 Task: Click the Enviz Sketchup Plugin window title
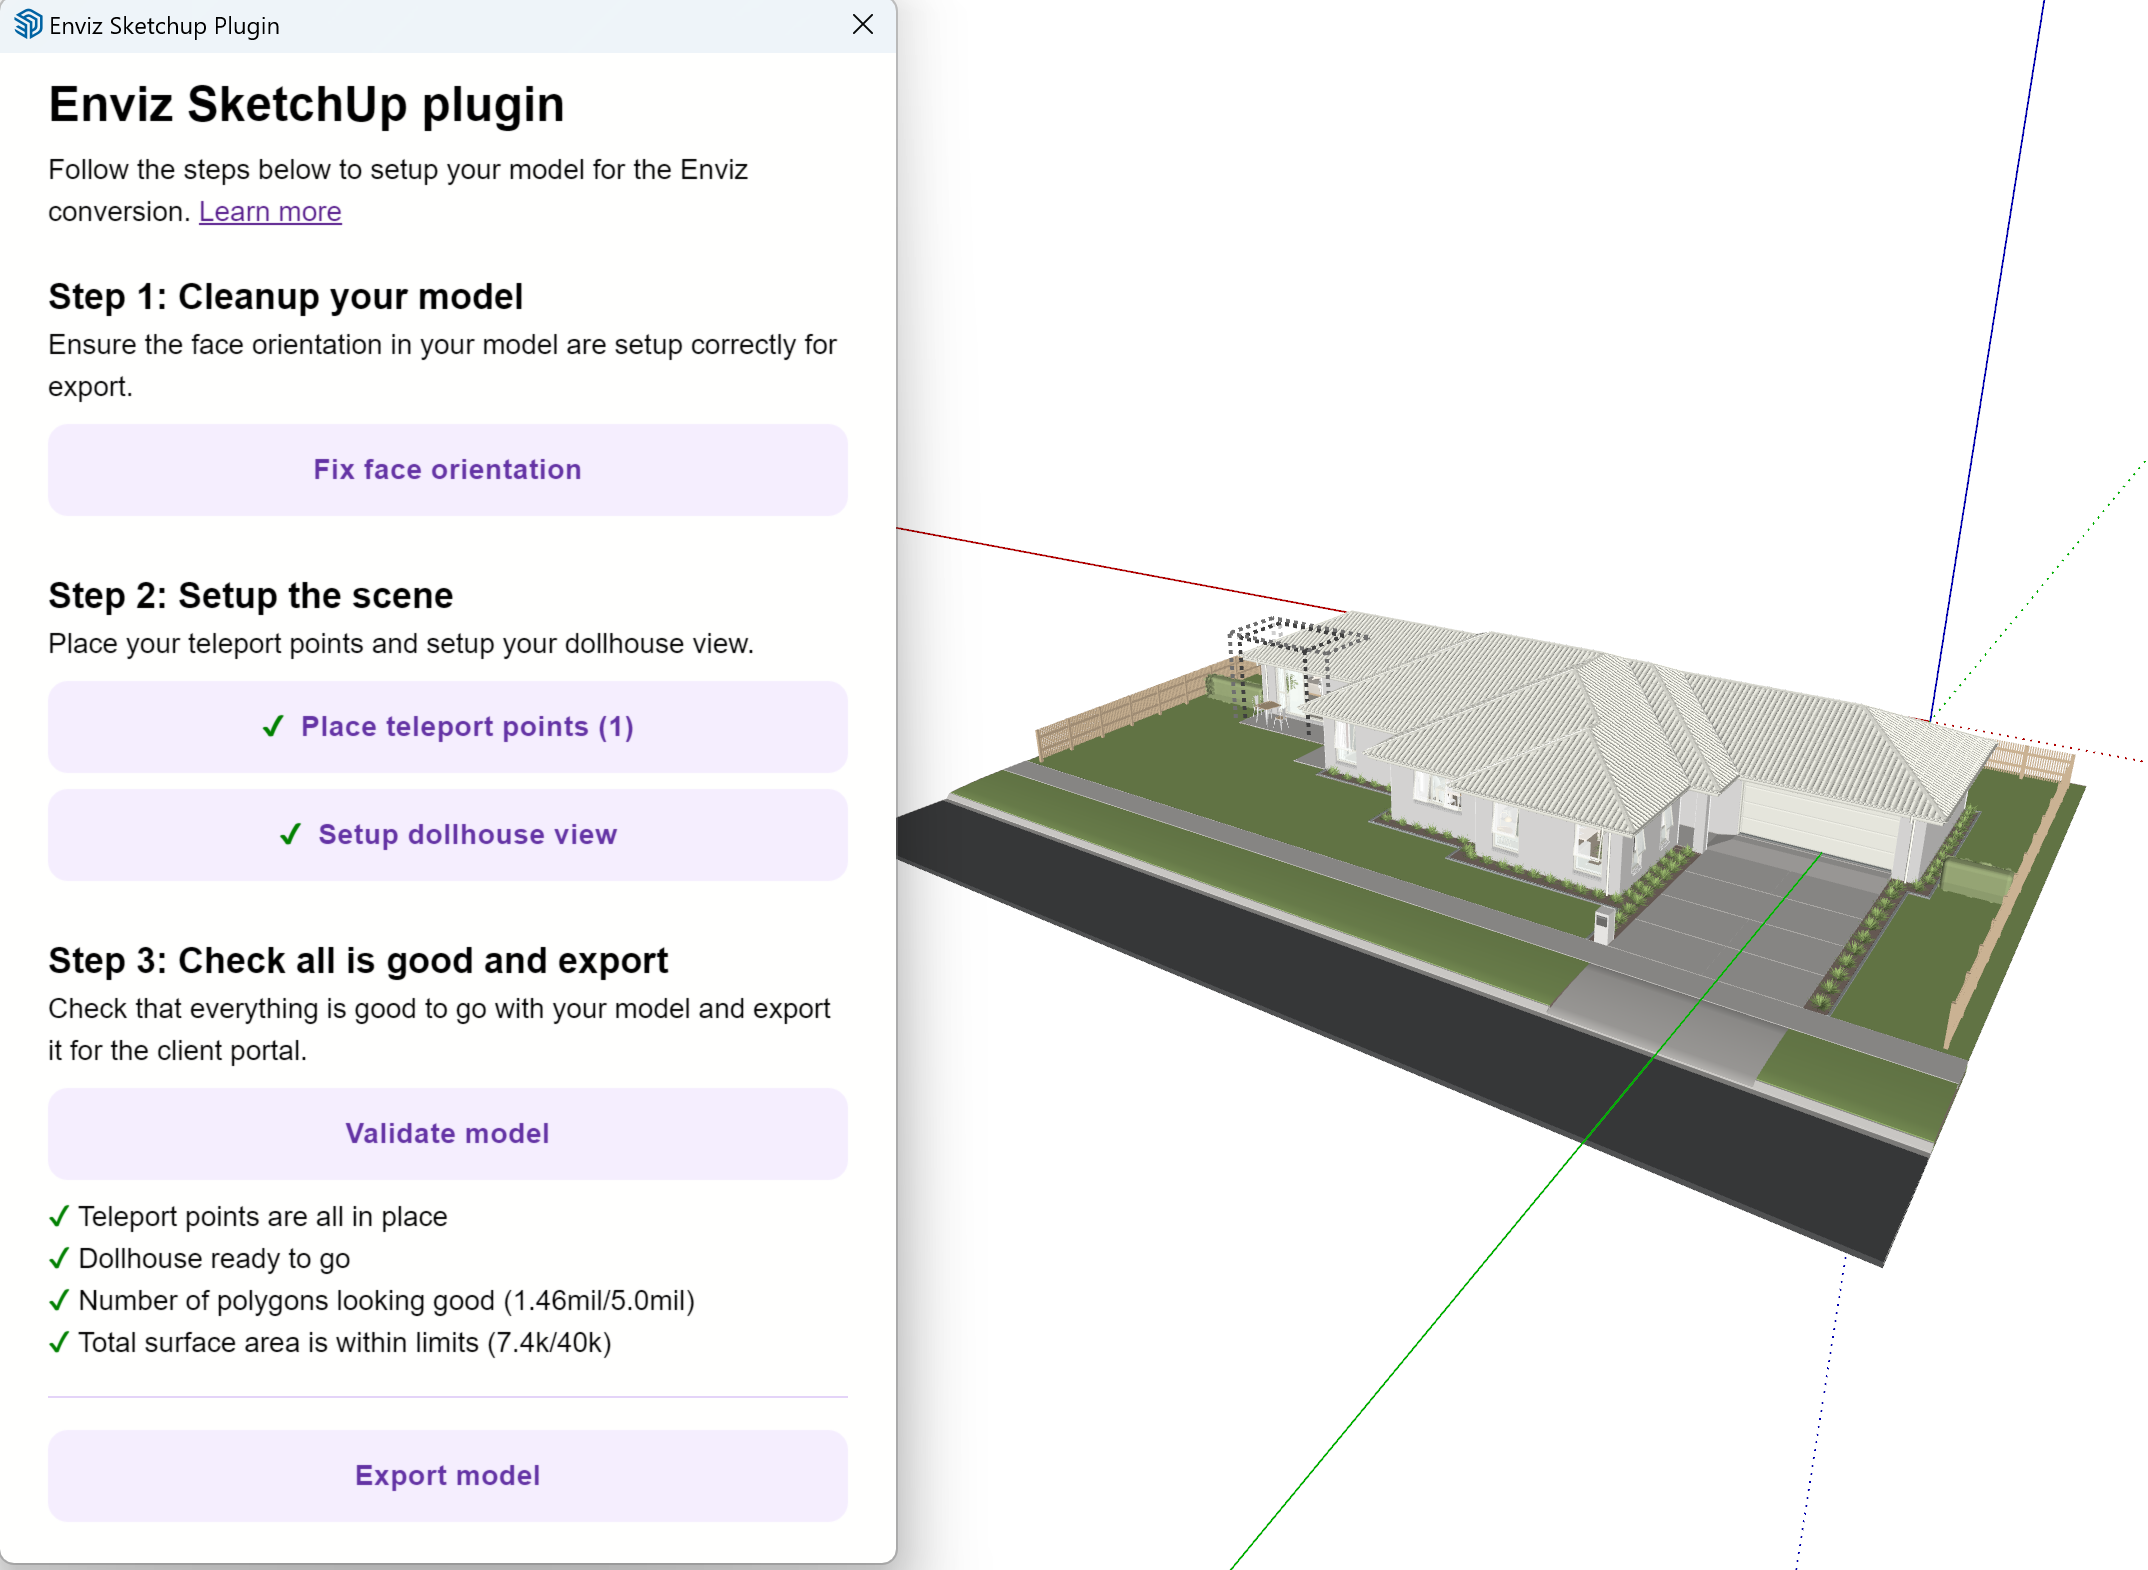pyautogui.click(x=164, y=26)
